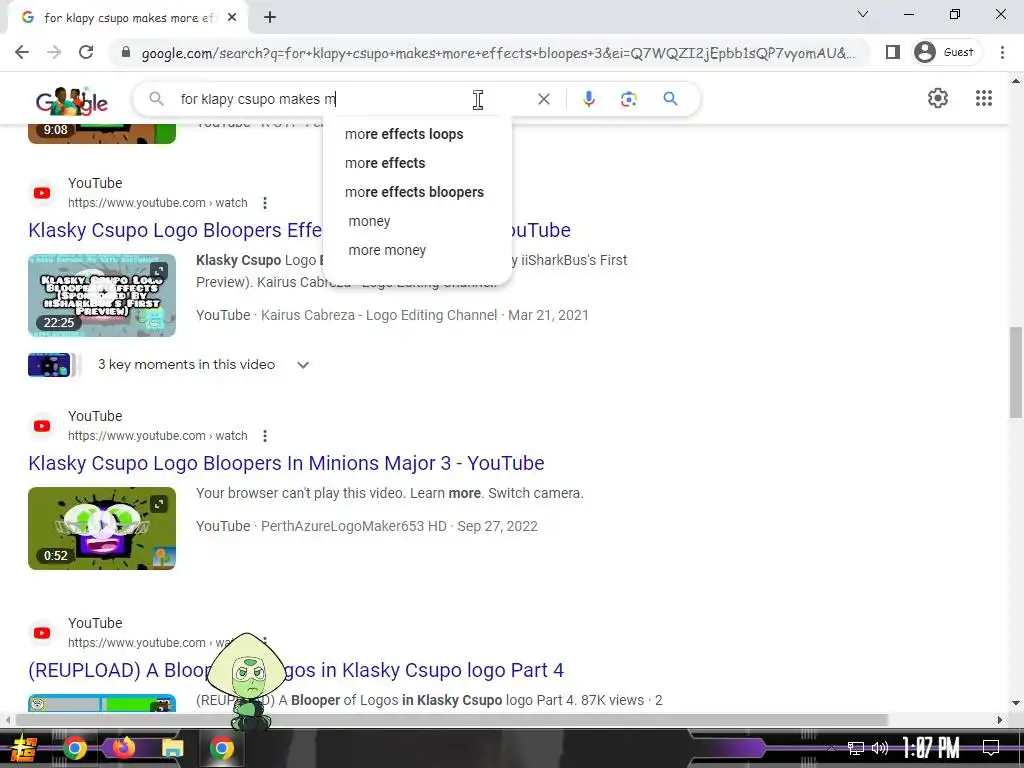The image size is (1024, 768).
Task: Open the Guest profile menu
Action: click(947, 52)
